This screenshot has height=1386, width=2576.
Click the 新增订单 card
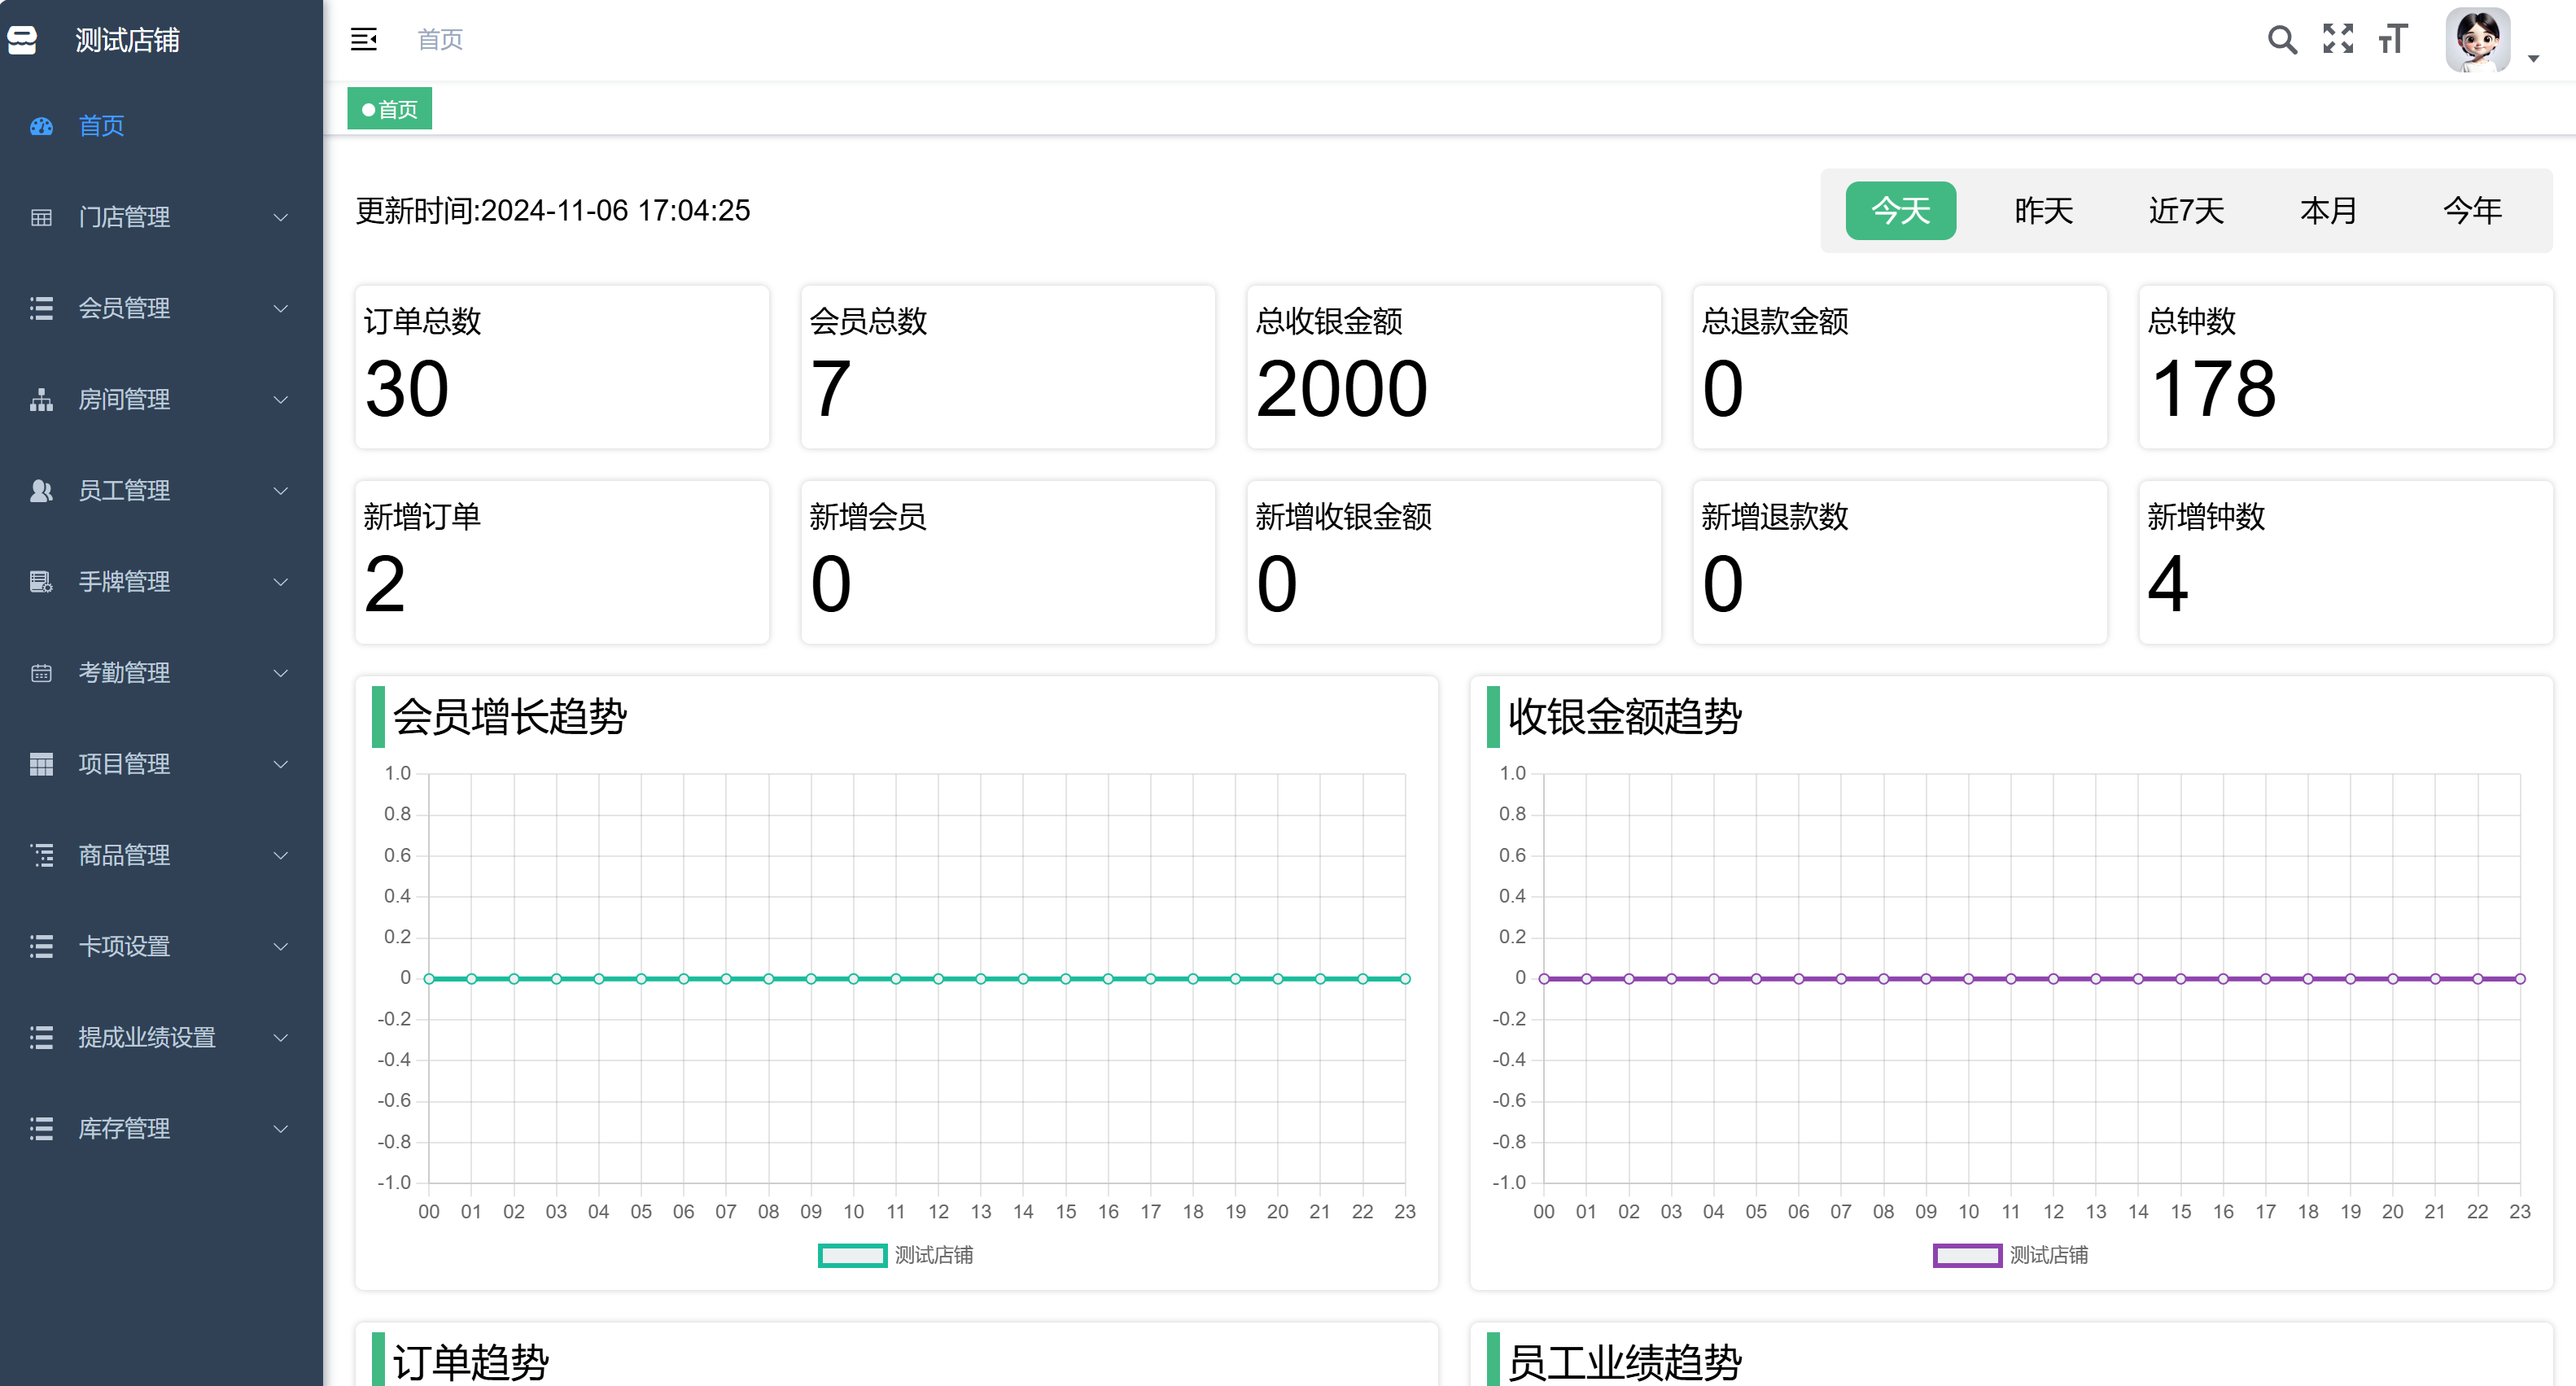point(562,562)
